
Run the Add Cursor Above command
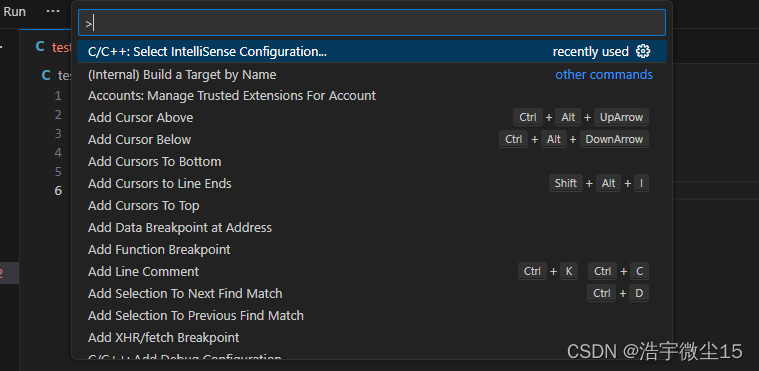click(x=372, y=117)
